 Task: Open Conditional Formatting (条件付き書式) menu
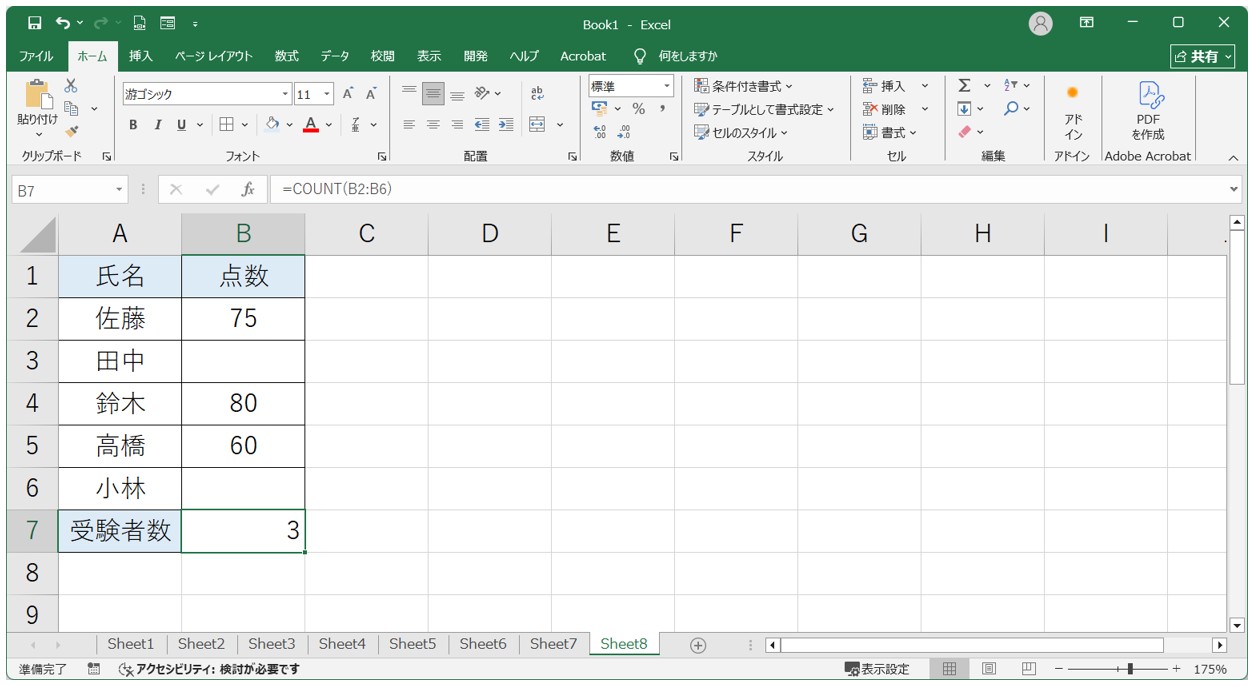(744, 86)
